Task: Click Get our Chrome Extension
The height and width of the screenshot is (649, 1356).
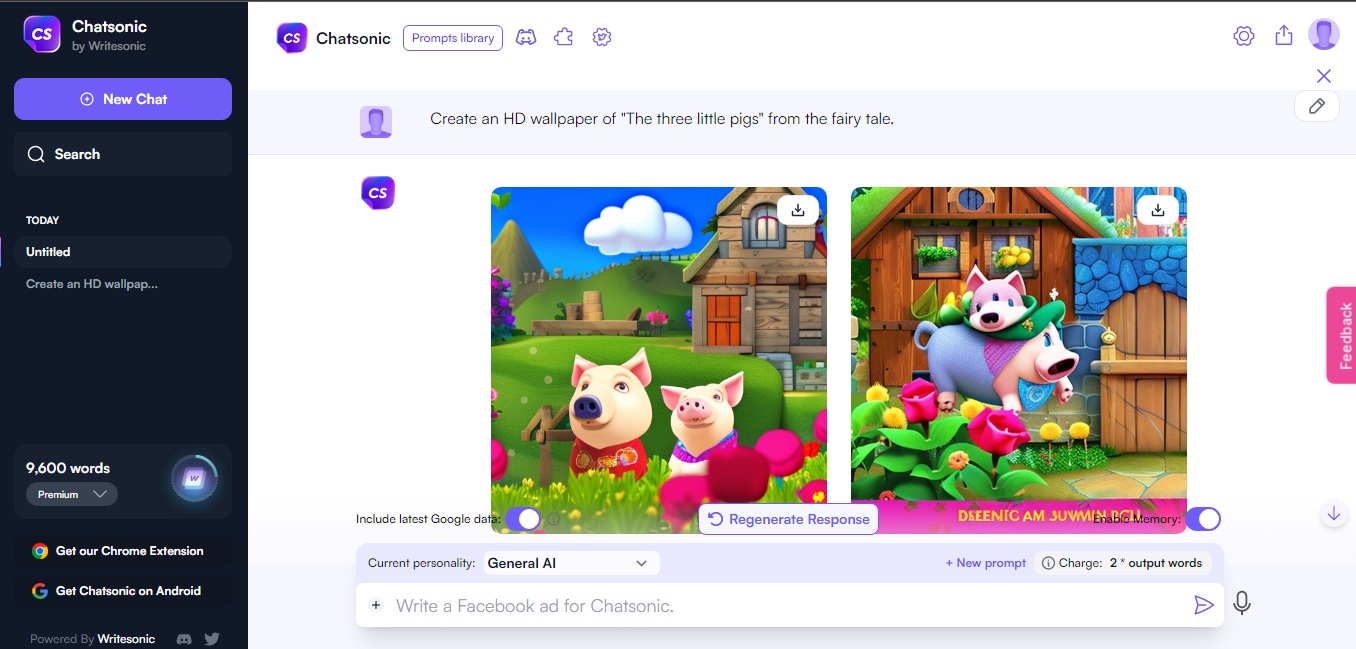Action: [123, 551]
